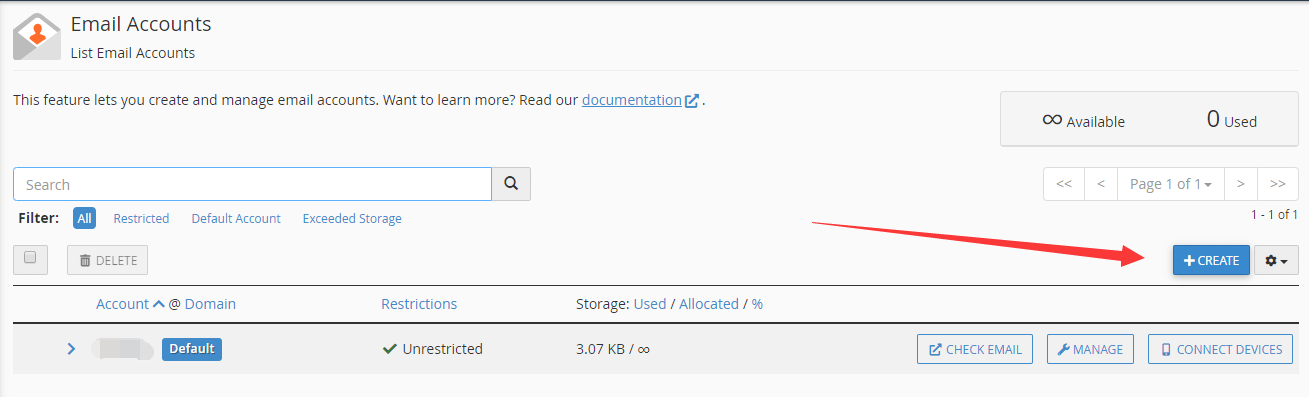This screenshot has height=397, width=1309.
Task: Filter by Default Account
Action: pyautogui.click(x=236, y=218)
